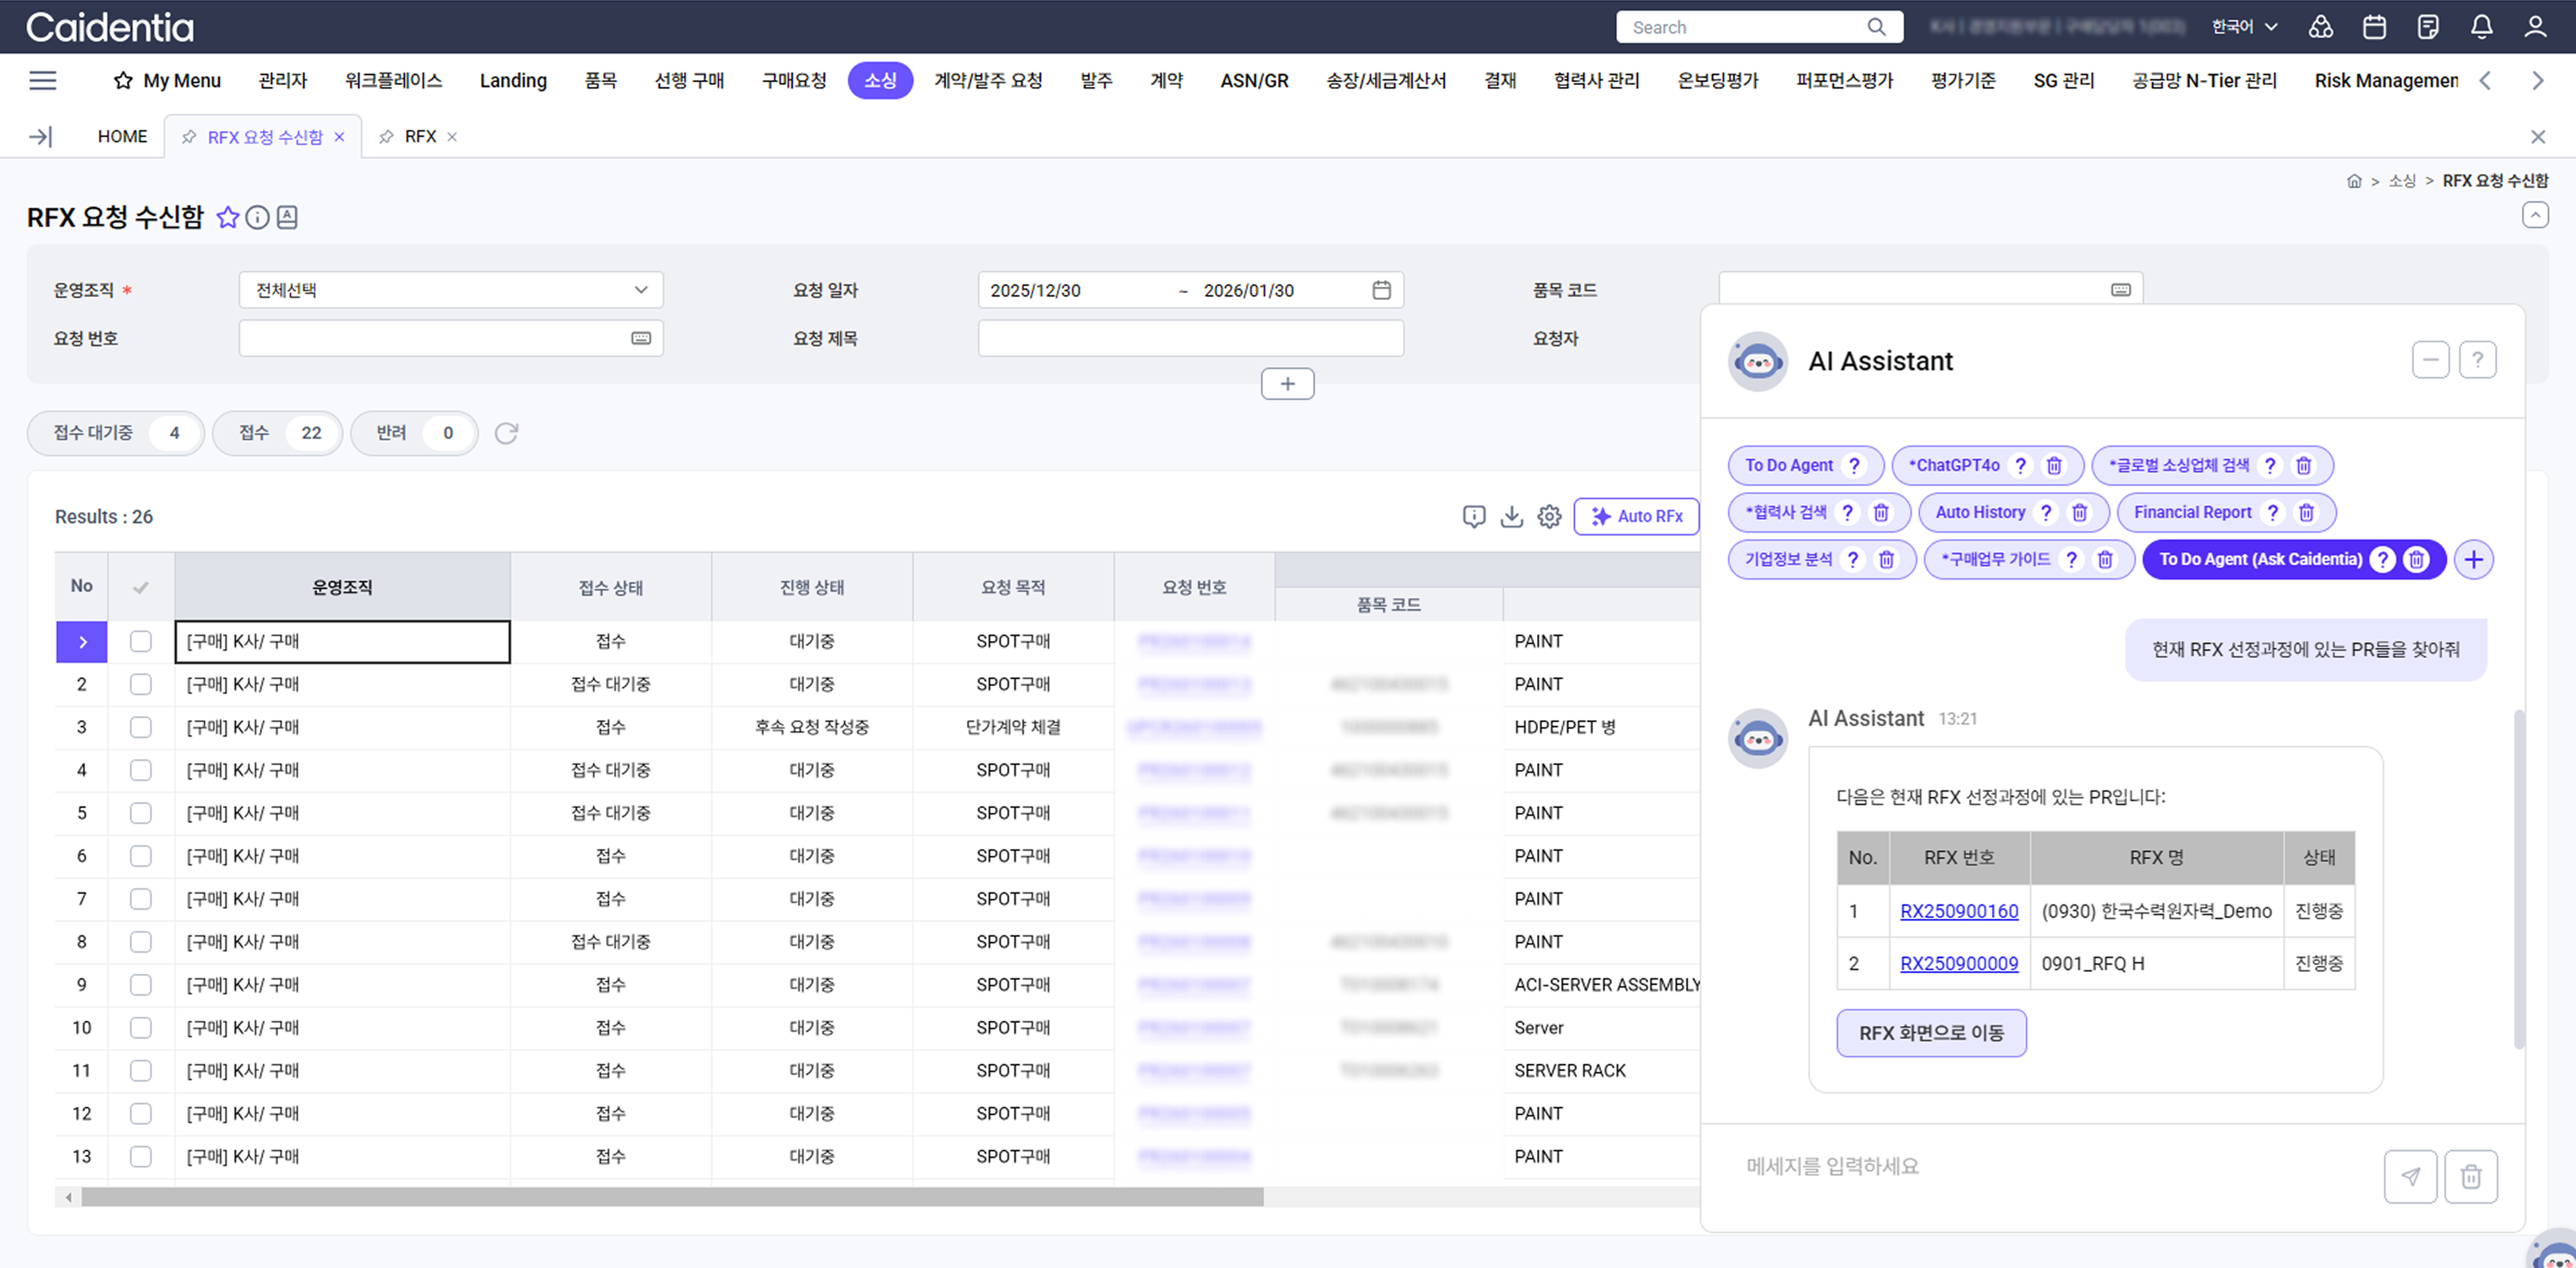Expand more search filters with plus button
The height and width of the screenshot is (1268, 2576).
[x=1287, y=384]
